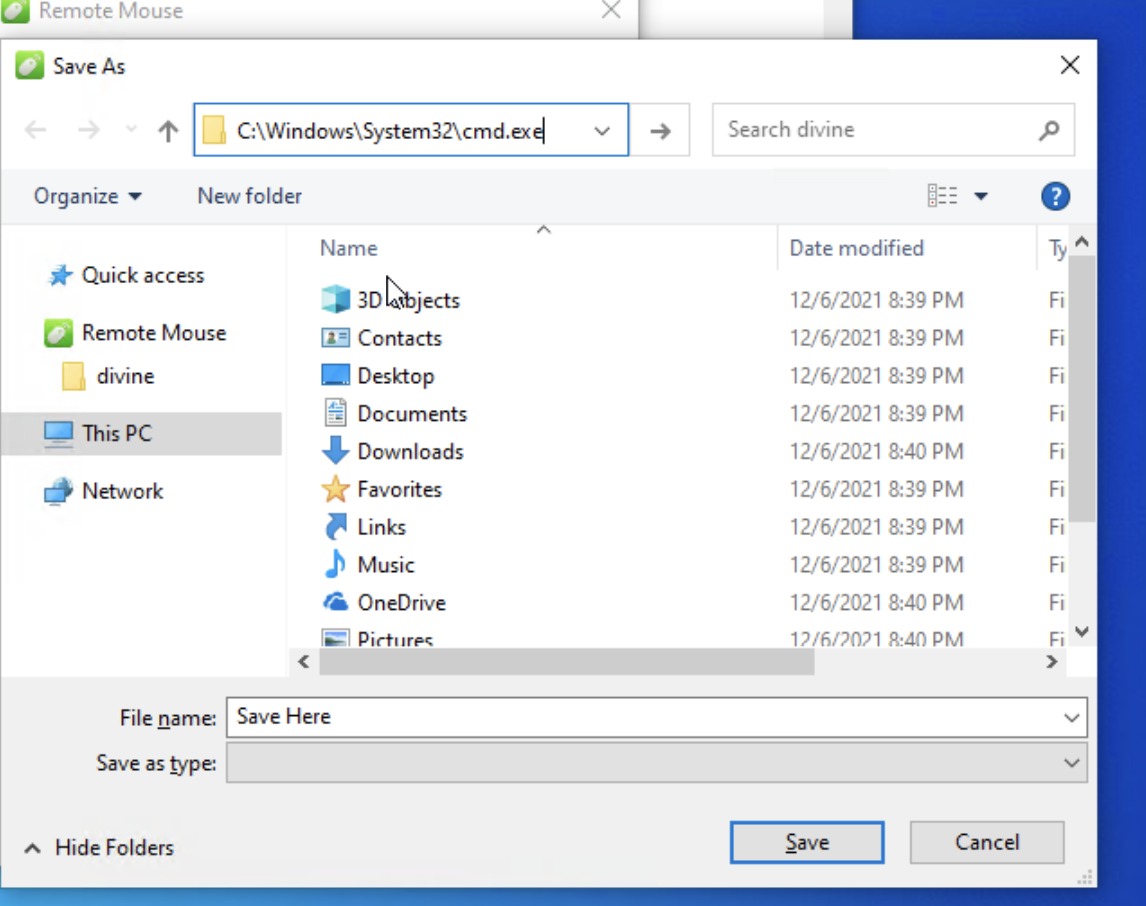The width and height of the screenshot is (1146, 906).
Task: Click the Remote Mouse sidebar icon
Action: pyautogui.click(x=58, y=333)
